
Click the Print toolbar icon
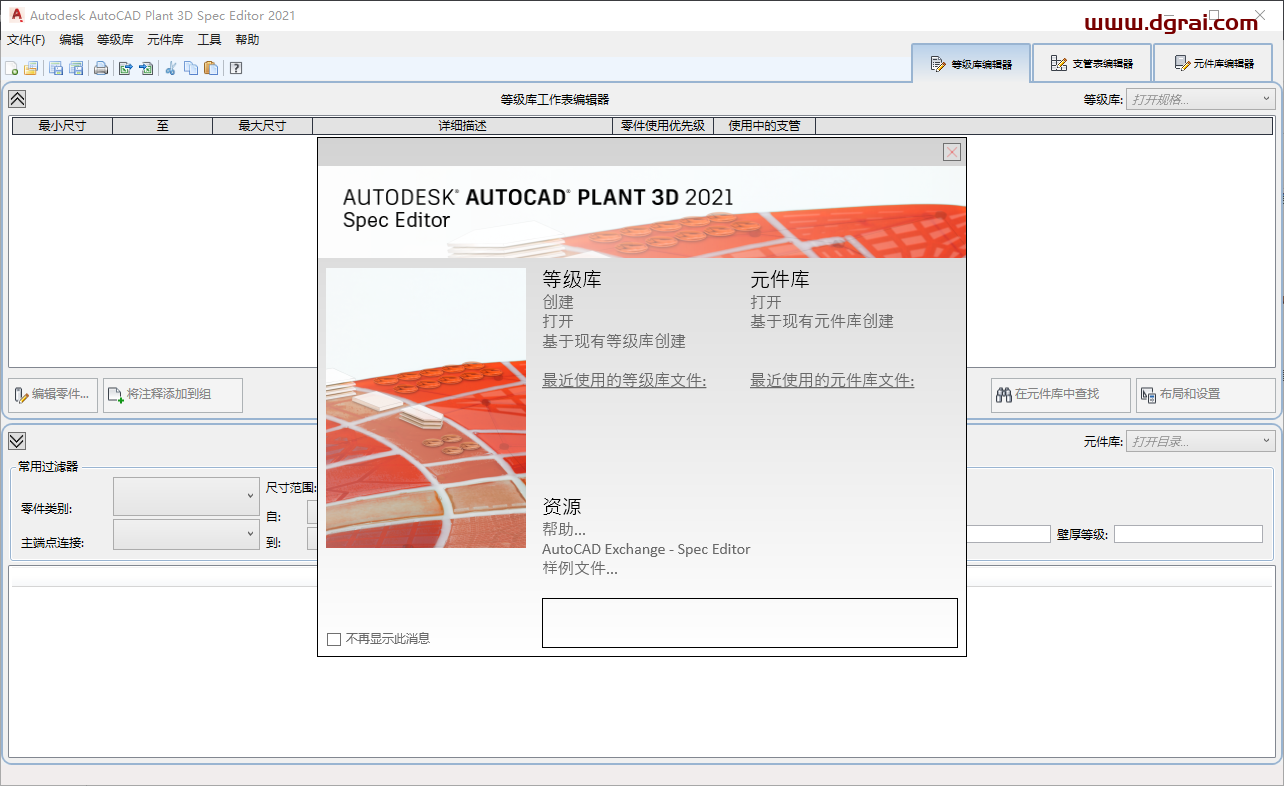pyautogui.click(x=101, y=68)
